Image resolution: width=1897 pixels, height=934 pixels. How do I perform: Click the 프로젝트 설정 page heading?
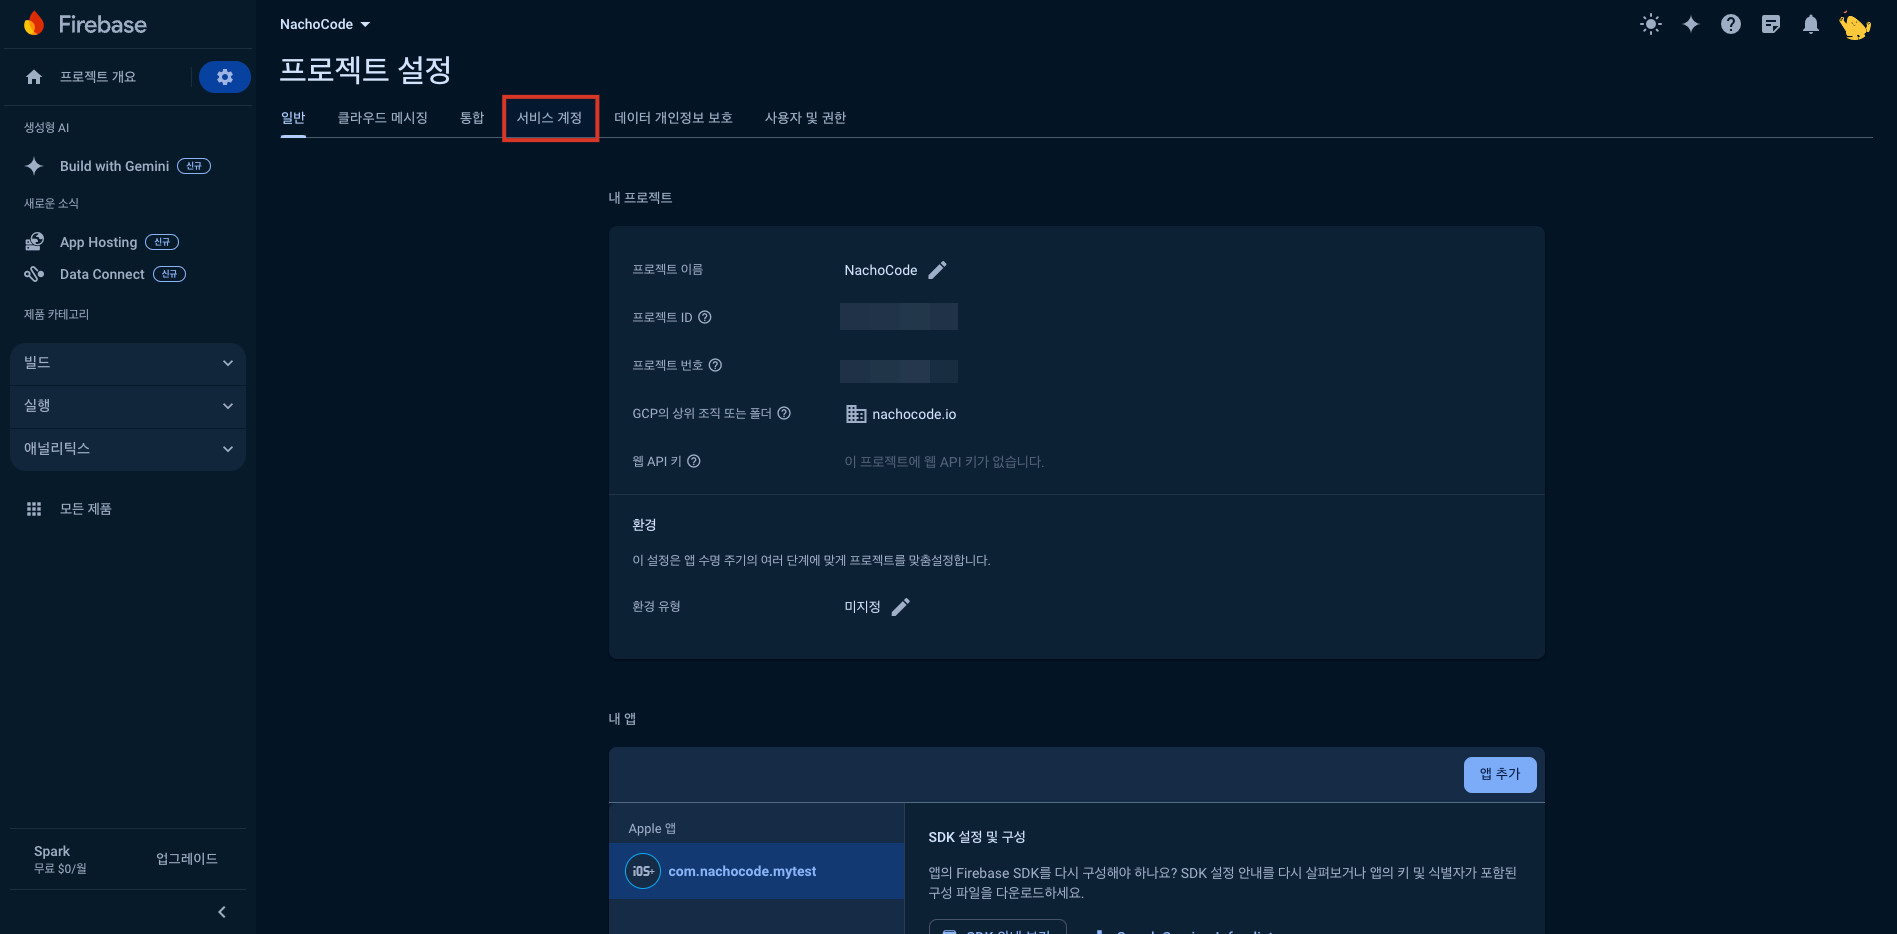point(365,70)
